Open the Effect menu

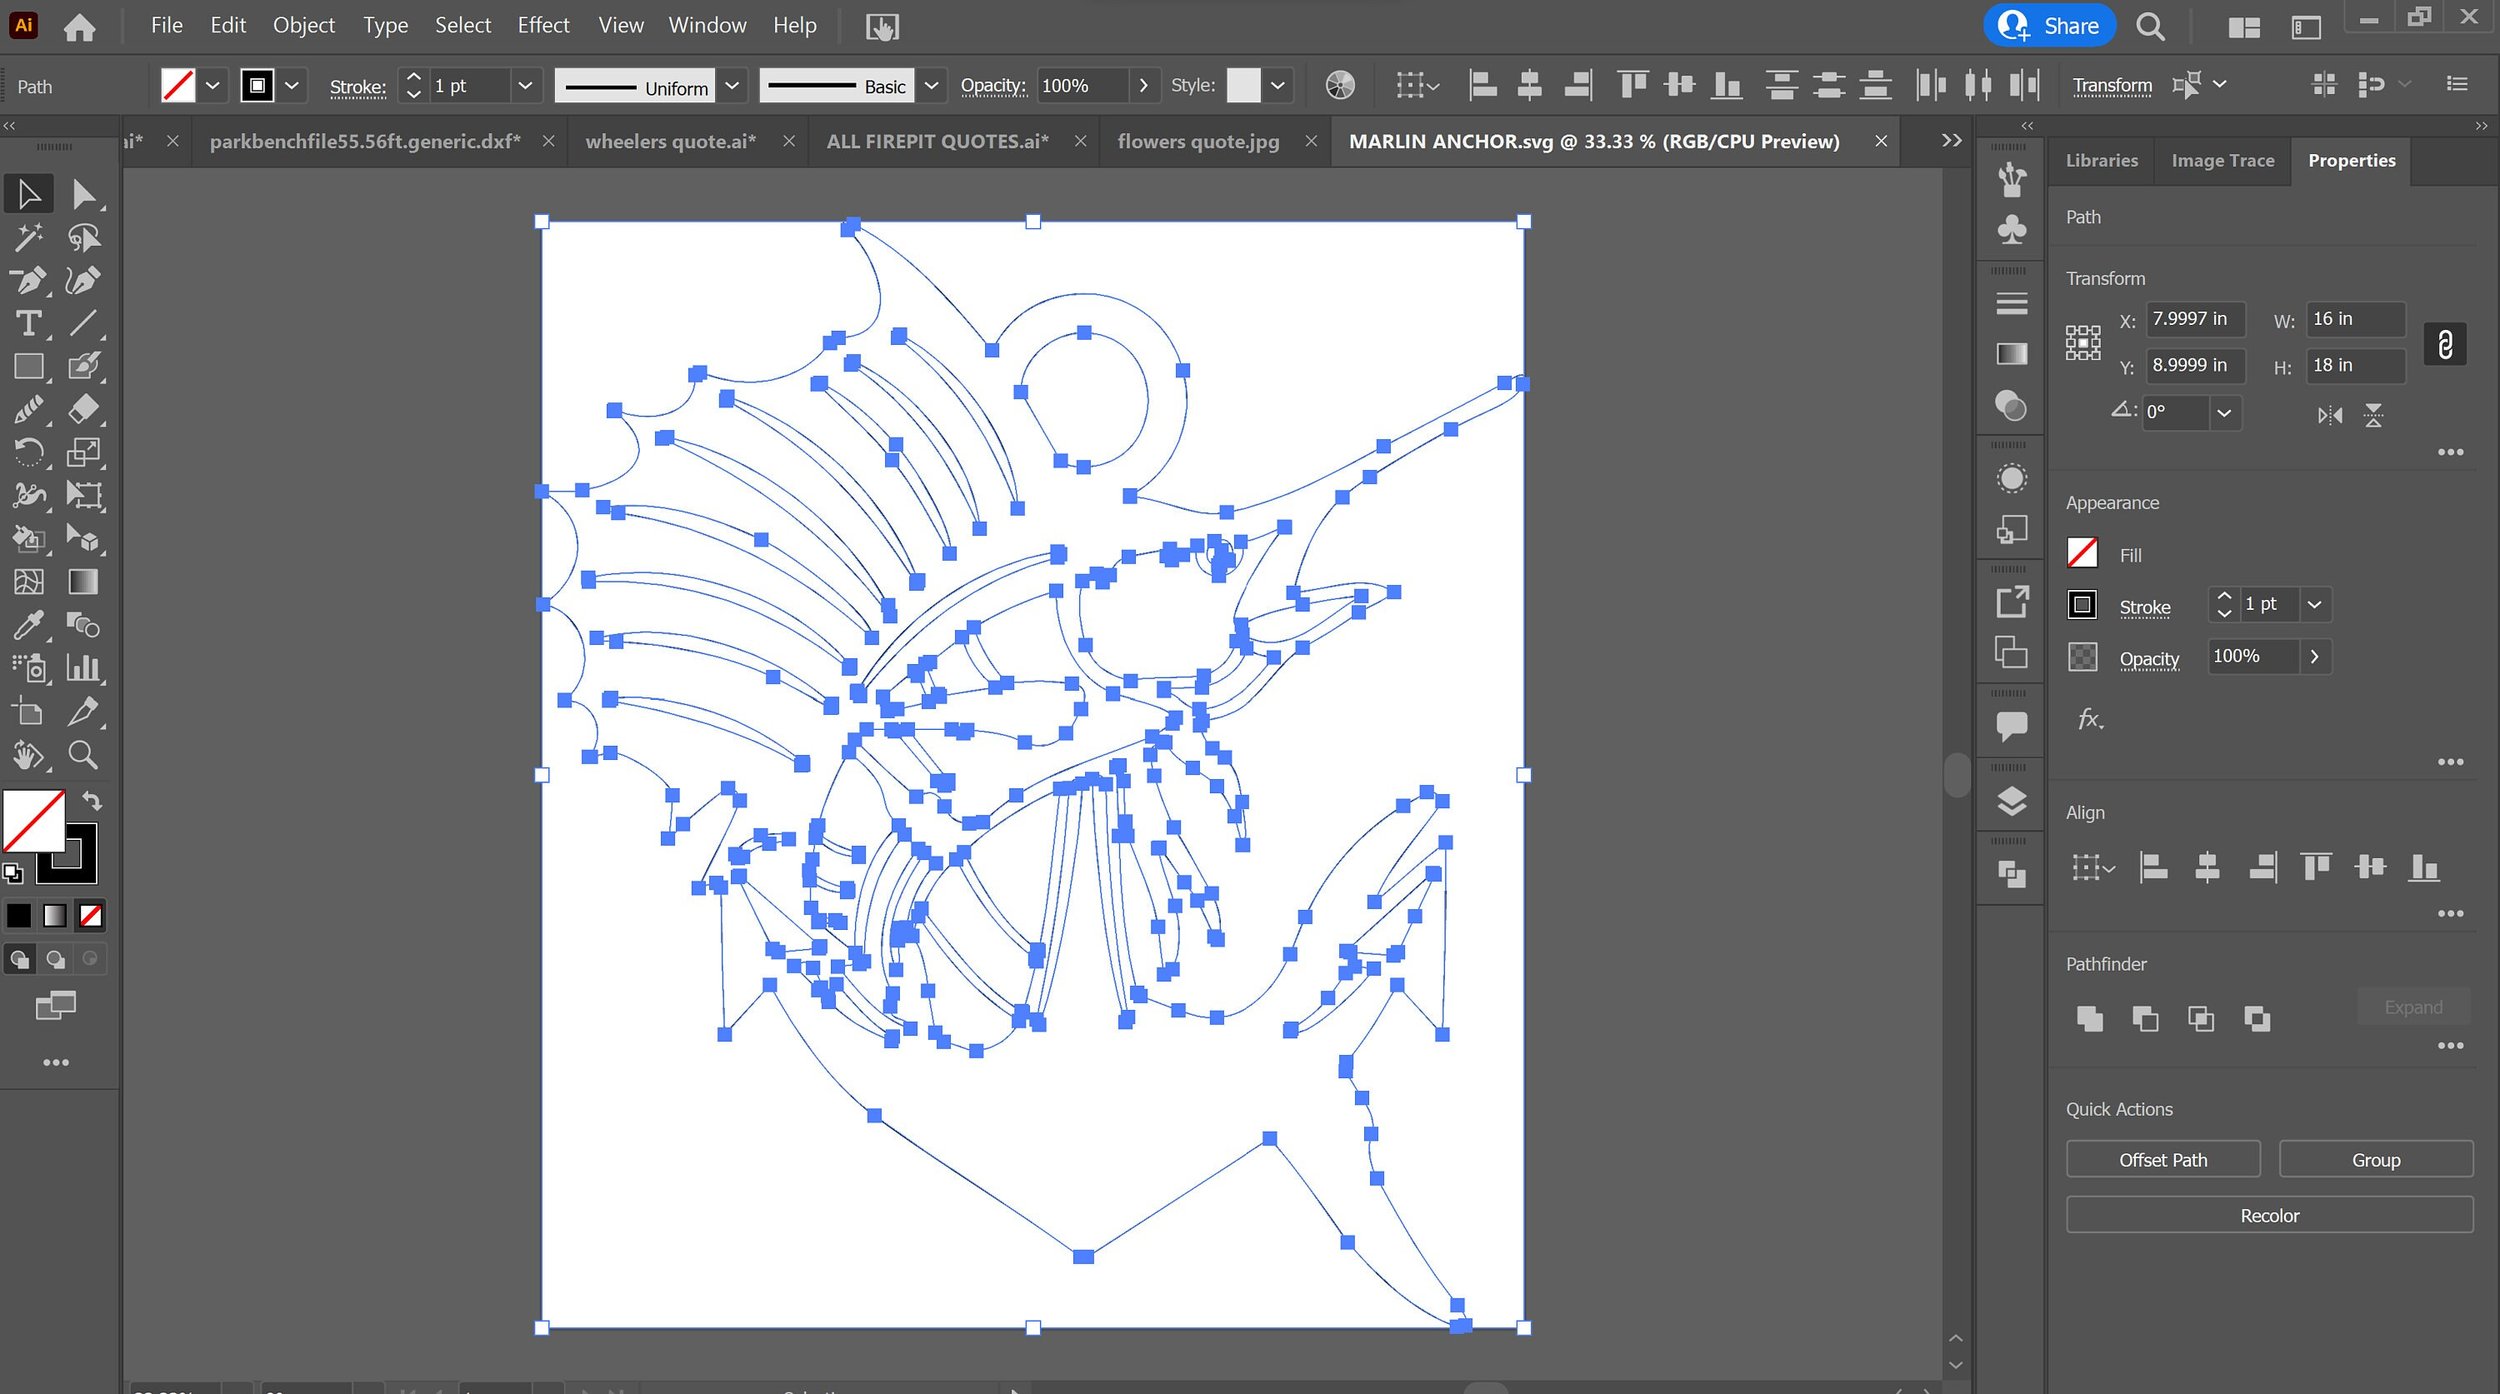[543, 25]
